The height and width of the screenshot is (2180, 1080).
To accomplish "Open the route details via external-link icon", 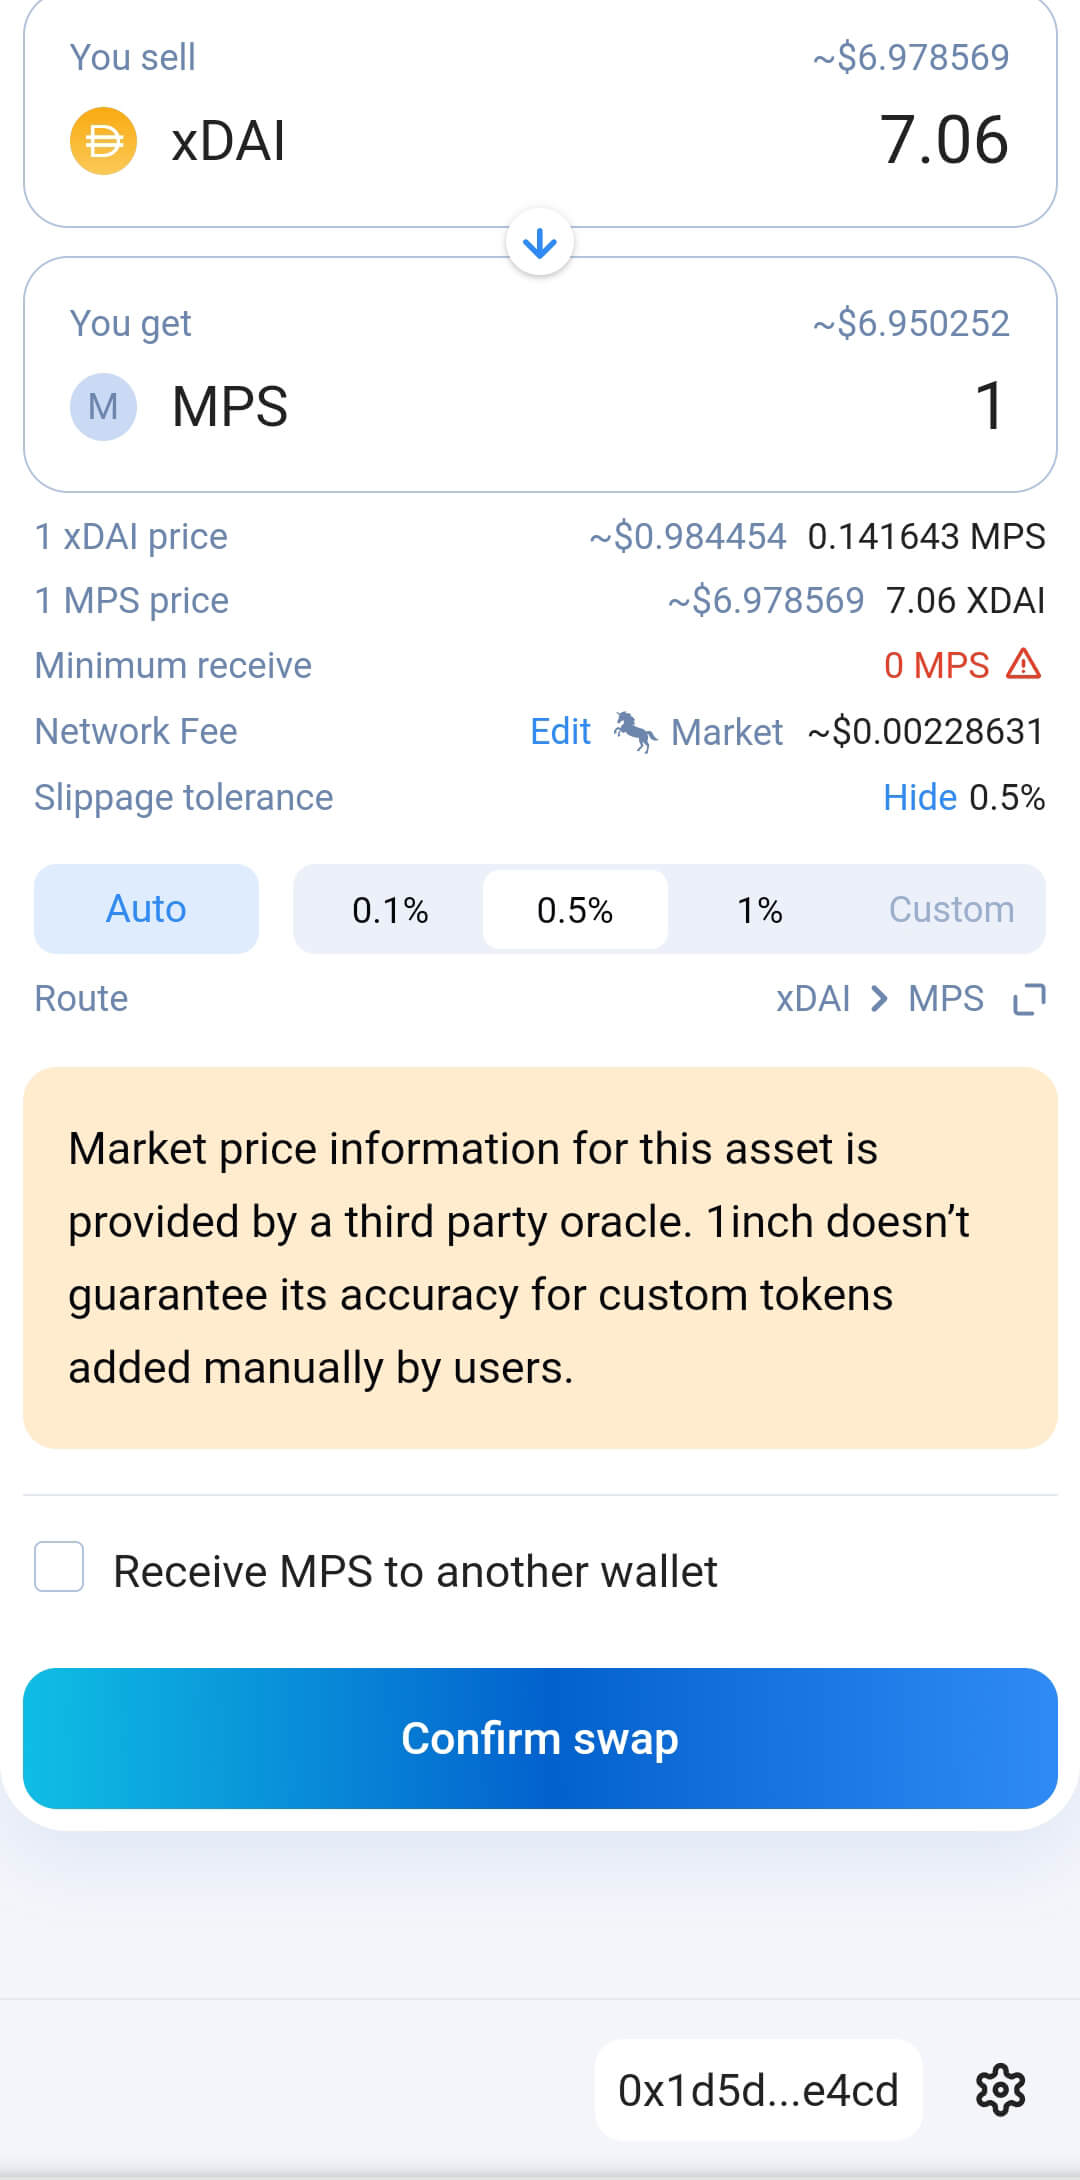I will (x=1030, y=998).
